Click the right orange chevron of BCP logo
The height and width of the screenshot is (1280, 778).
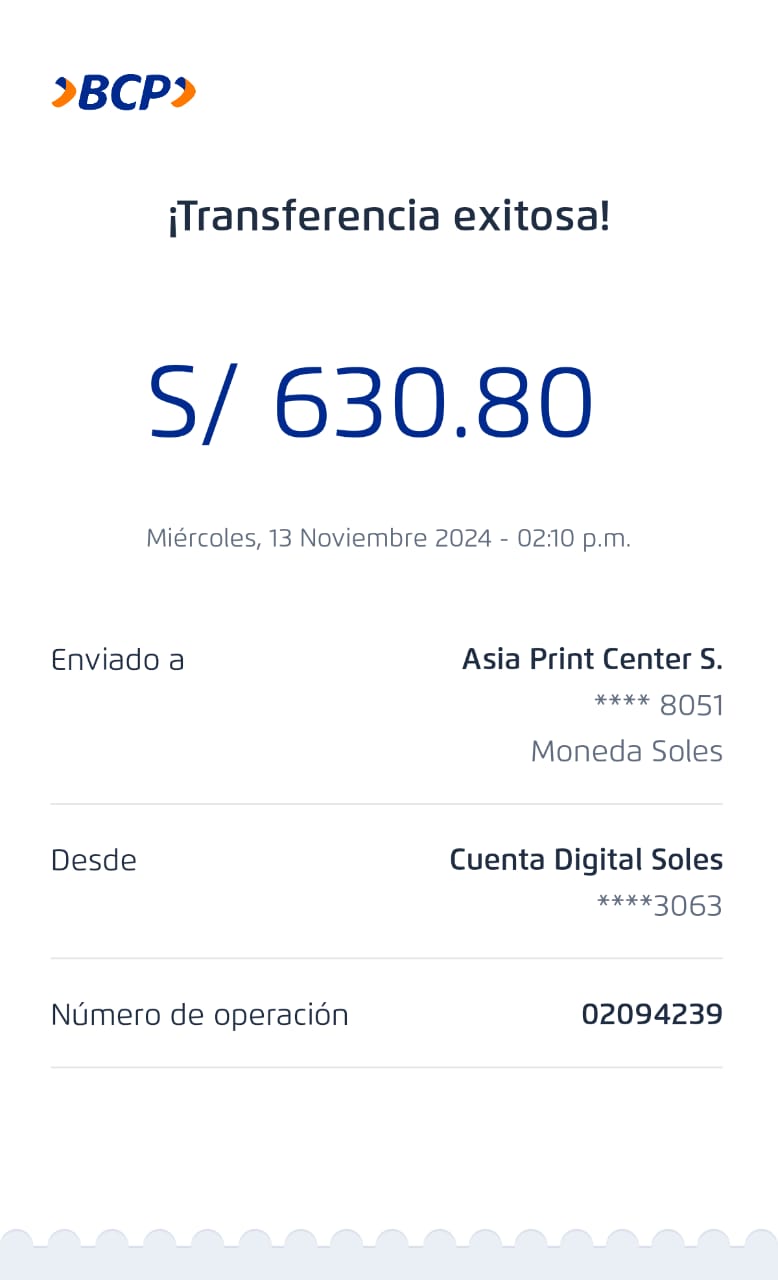click(x=183, y=93)
